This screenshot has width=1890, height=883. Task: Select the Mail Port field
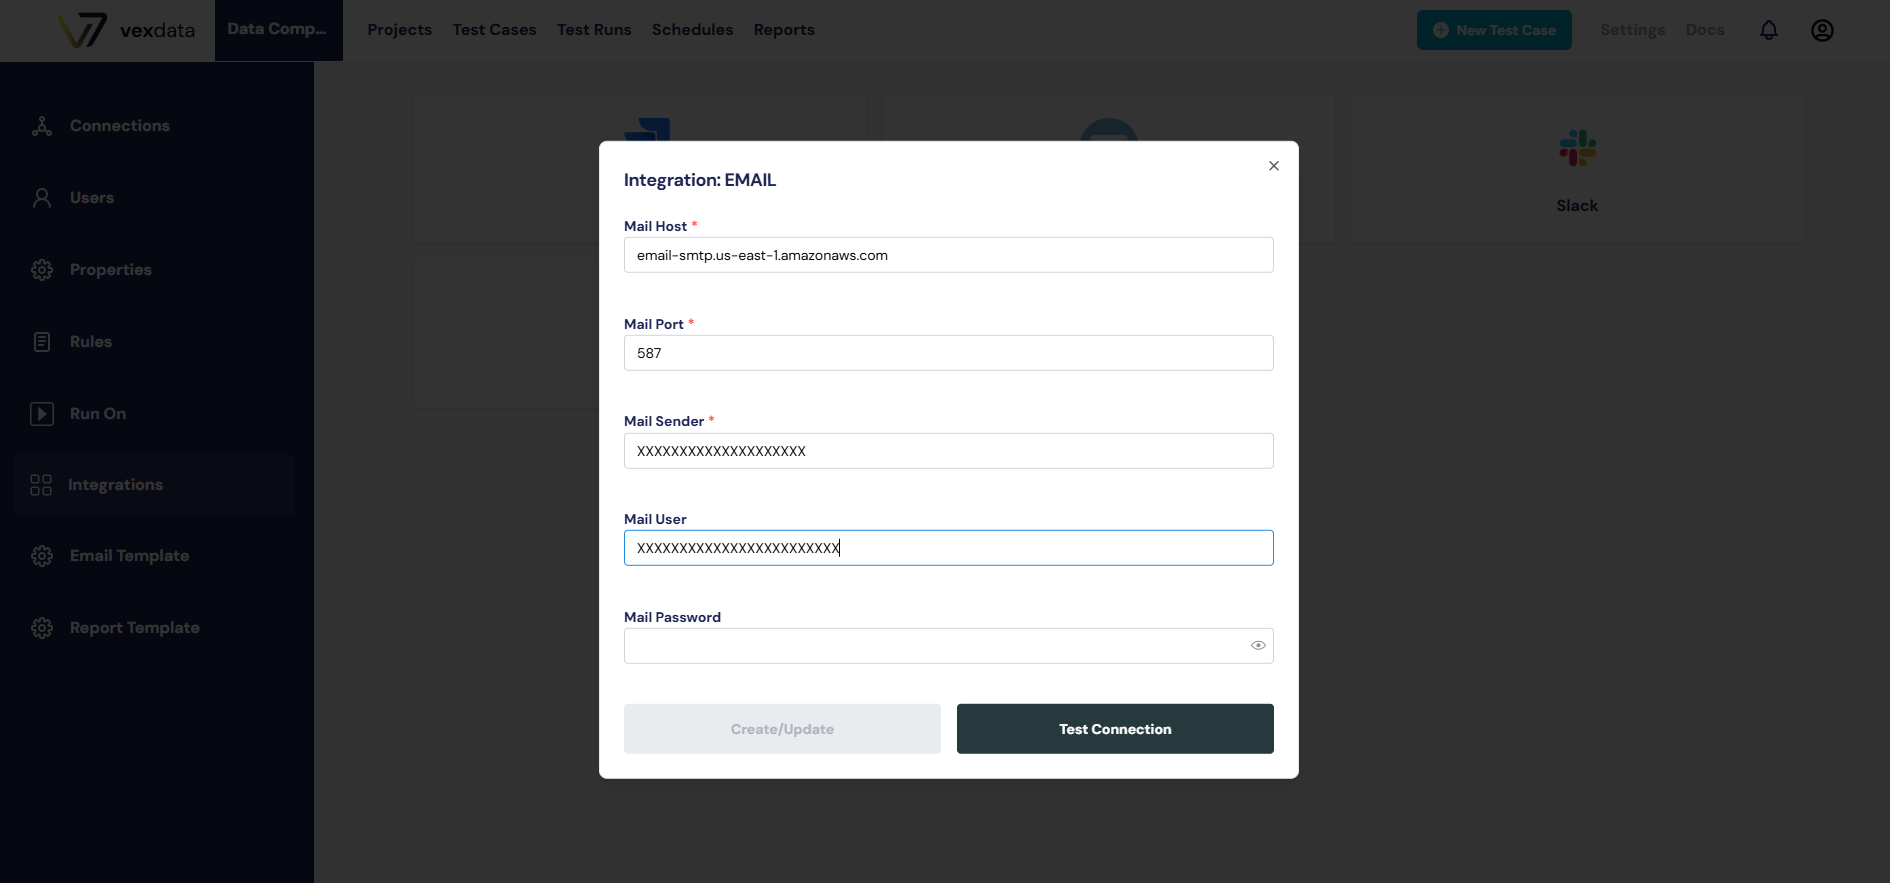[948, 353]
